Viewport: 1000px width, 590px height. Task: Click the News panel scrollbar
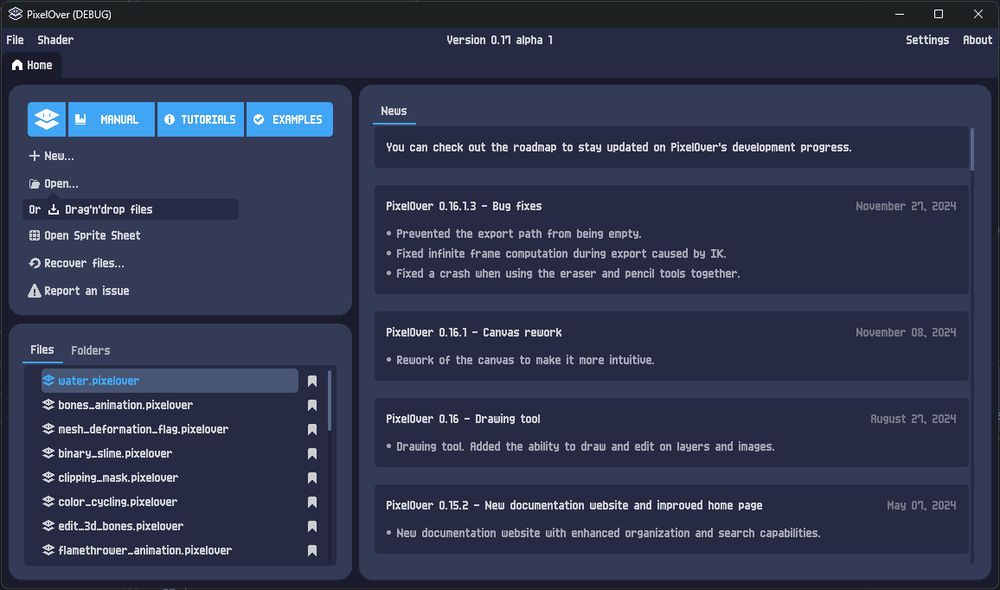(x=973, y=149)
